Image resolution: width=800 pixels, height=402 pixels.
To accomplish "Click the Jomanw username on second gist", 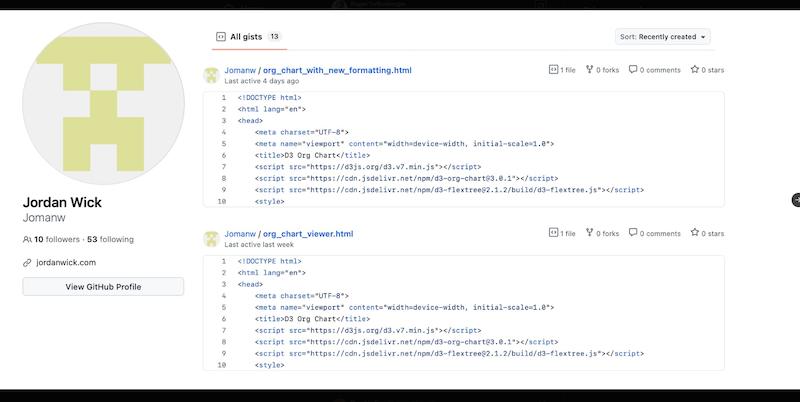I will 240,234.
